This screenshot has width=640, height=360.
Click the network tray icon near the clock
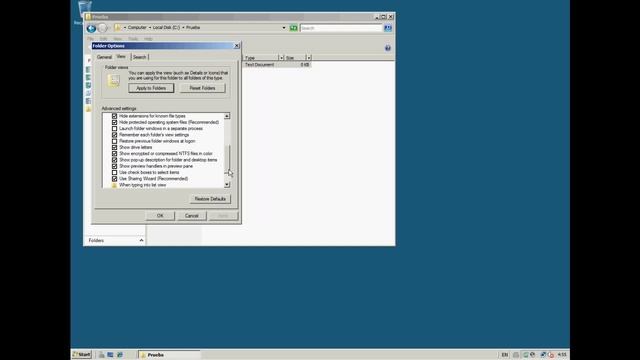point(543,355)
